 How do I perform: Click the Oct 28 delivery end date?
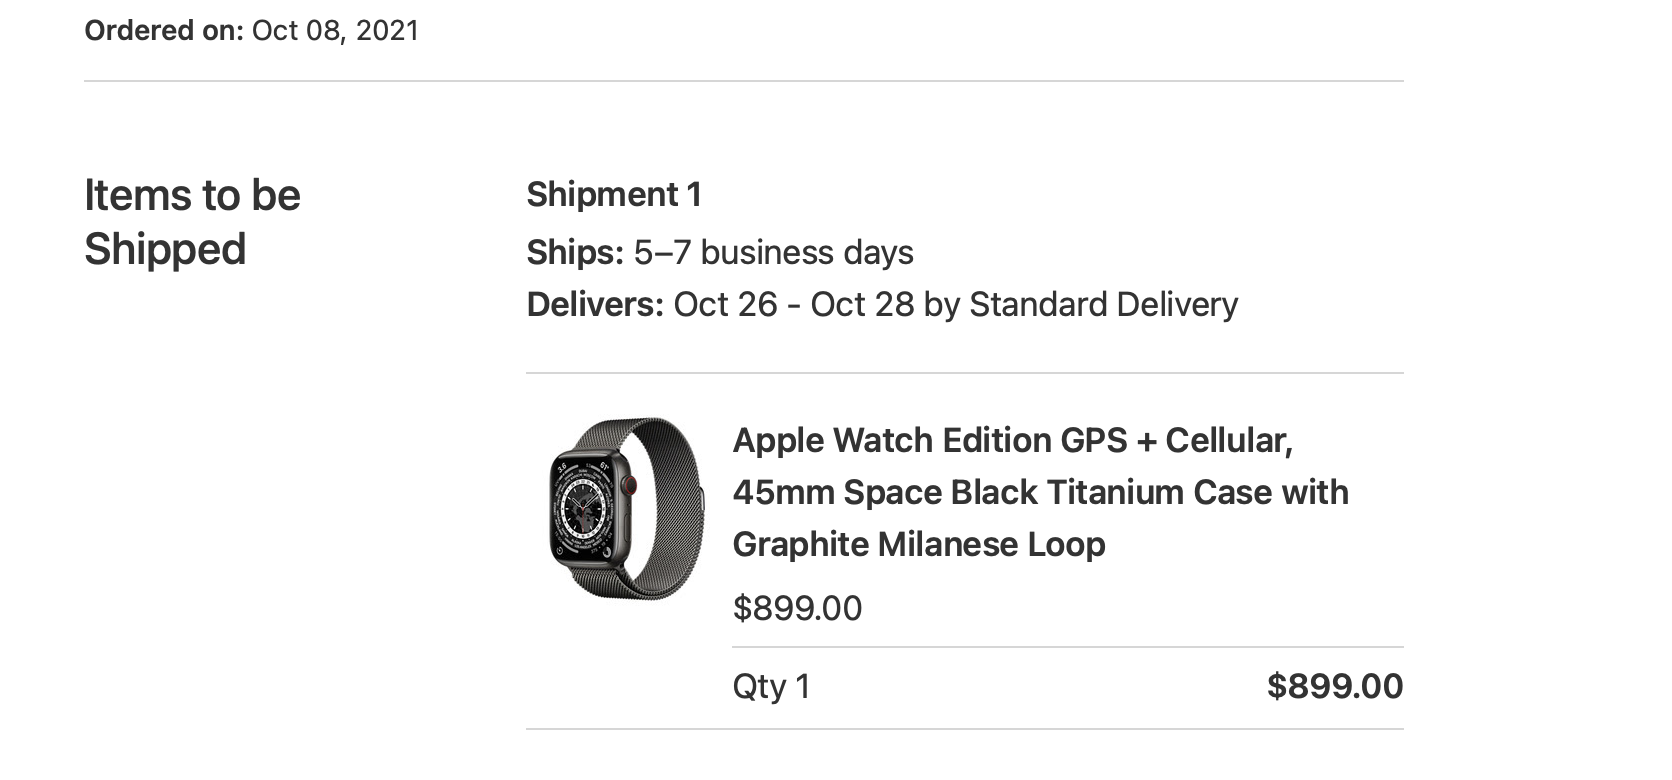(862, 304)
